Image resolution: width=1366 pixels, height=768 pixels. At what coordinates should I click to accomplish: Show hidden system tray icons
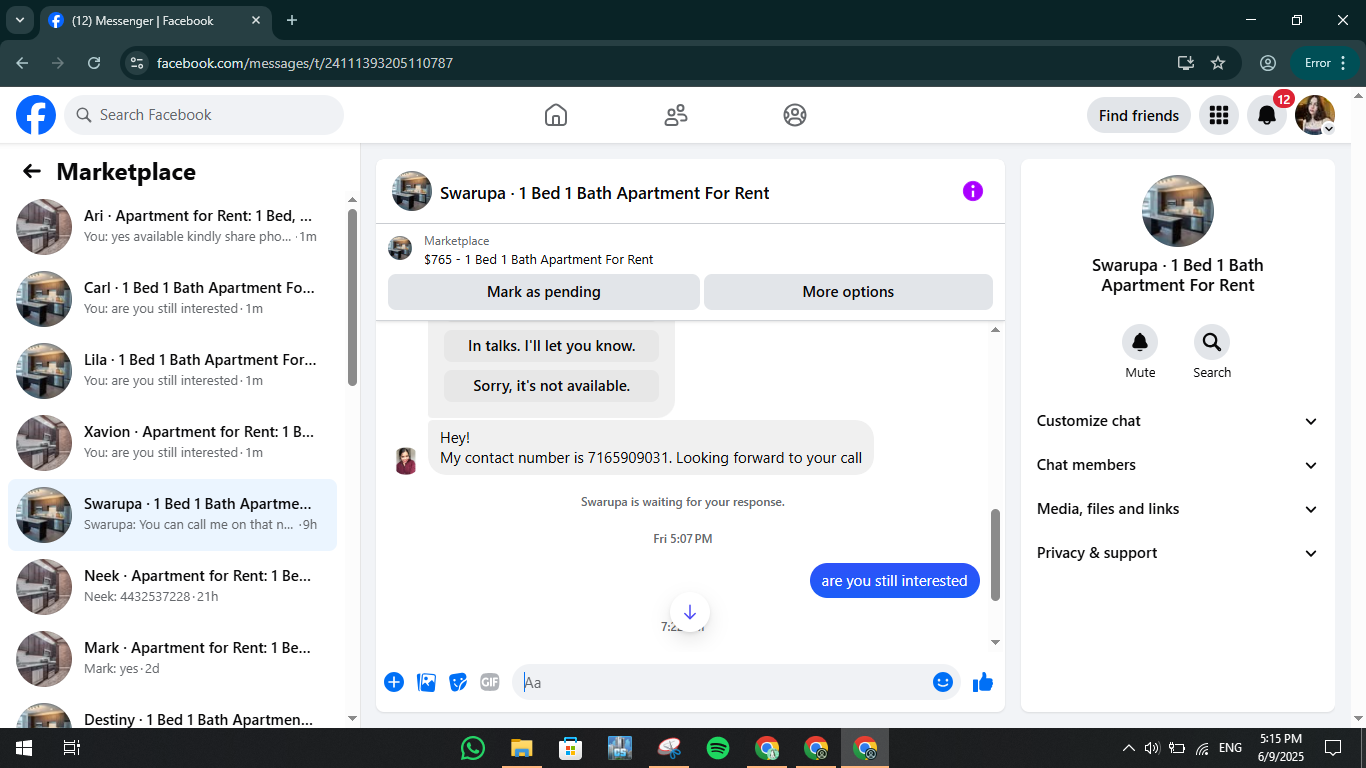click(1129, 748)
